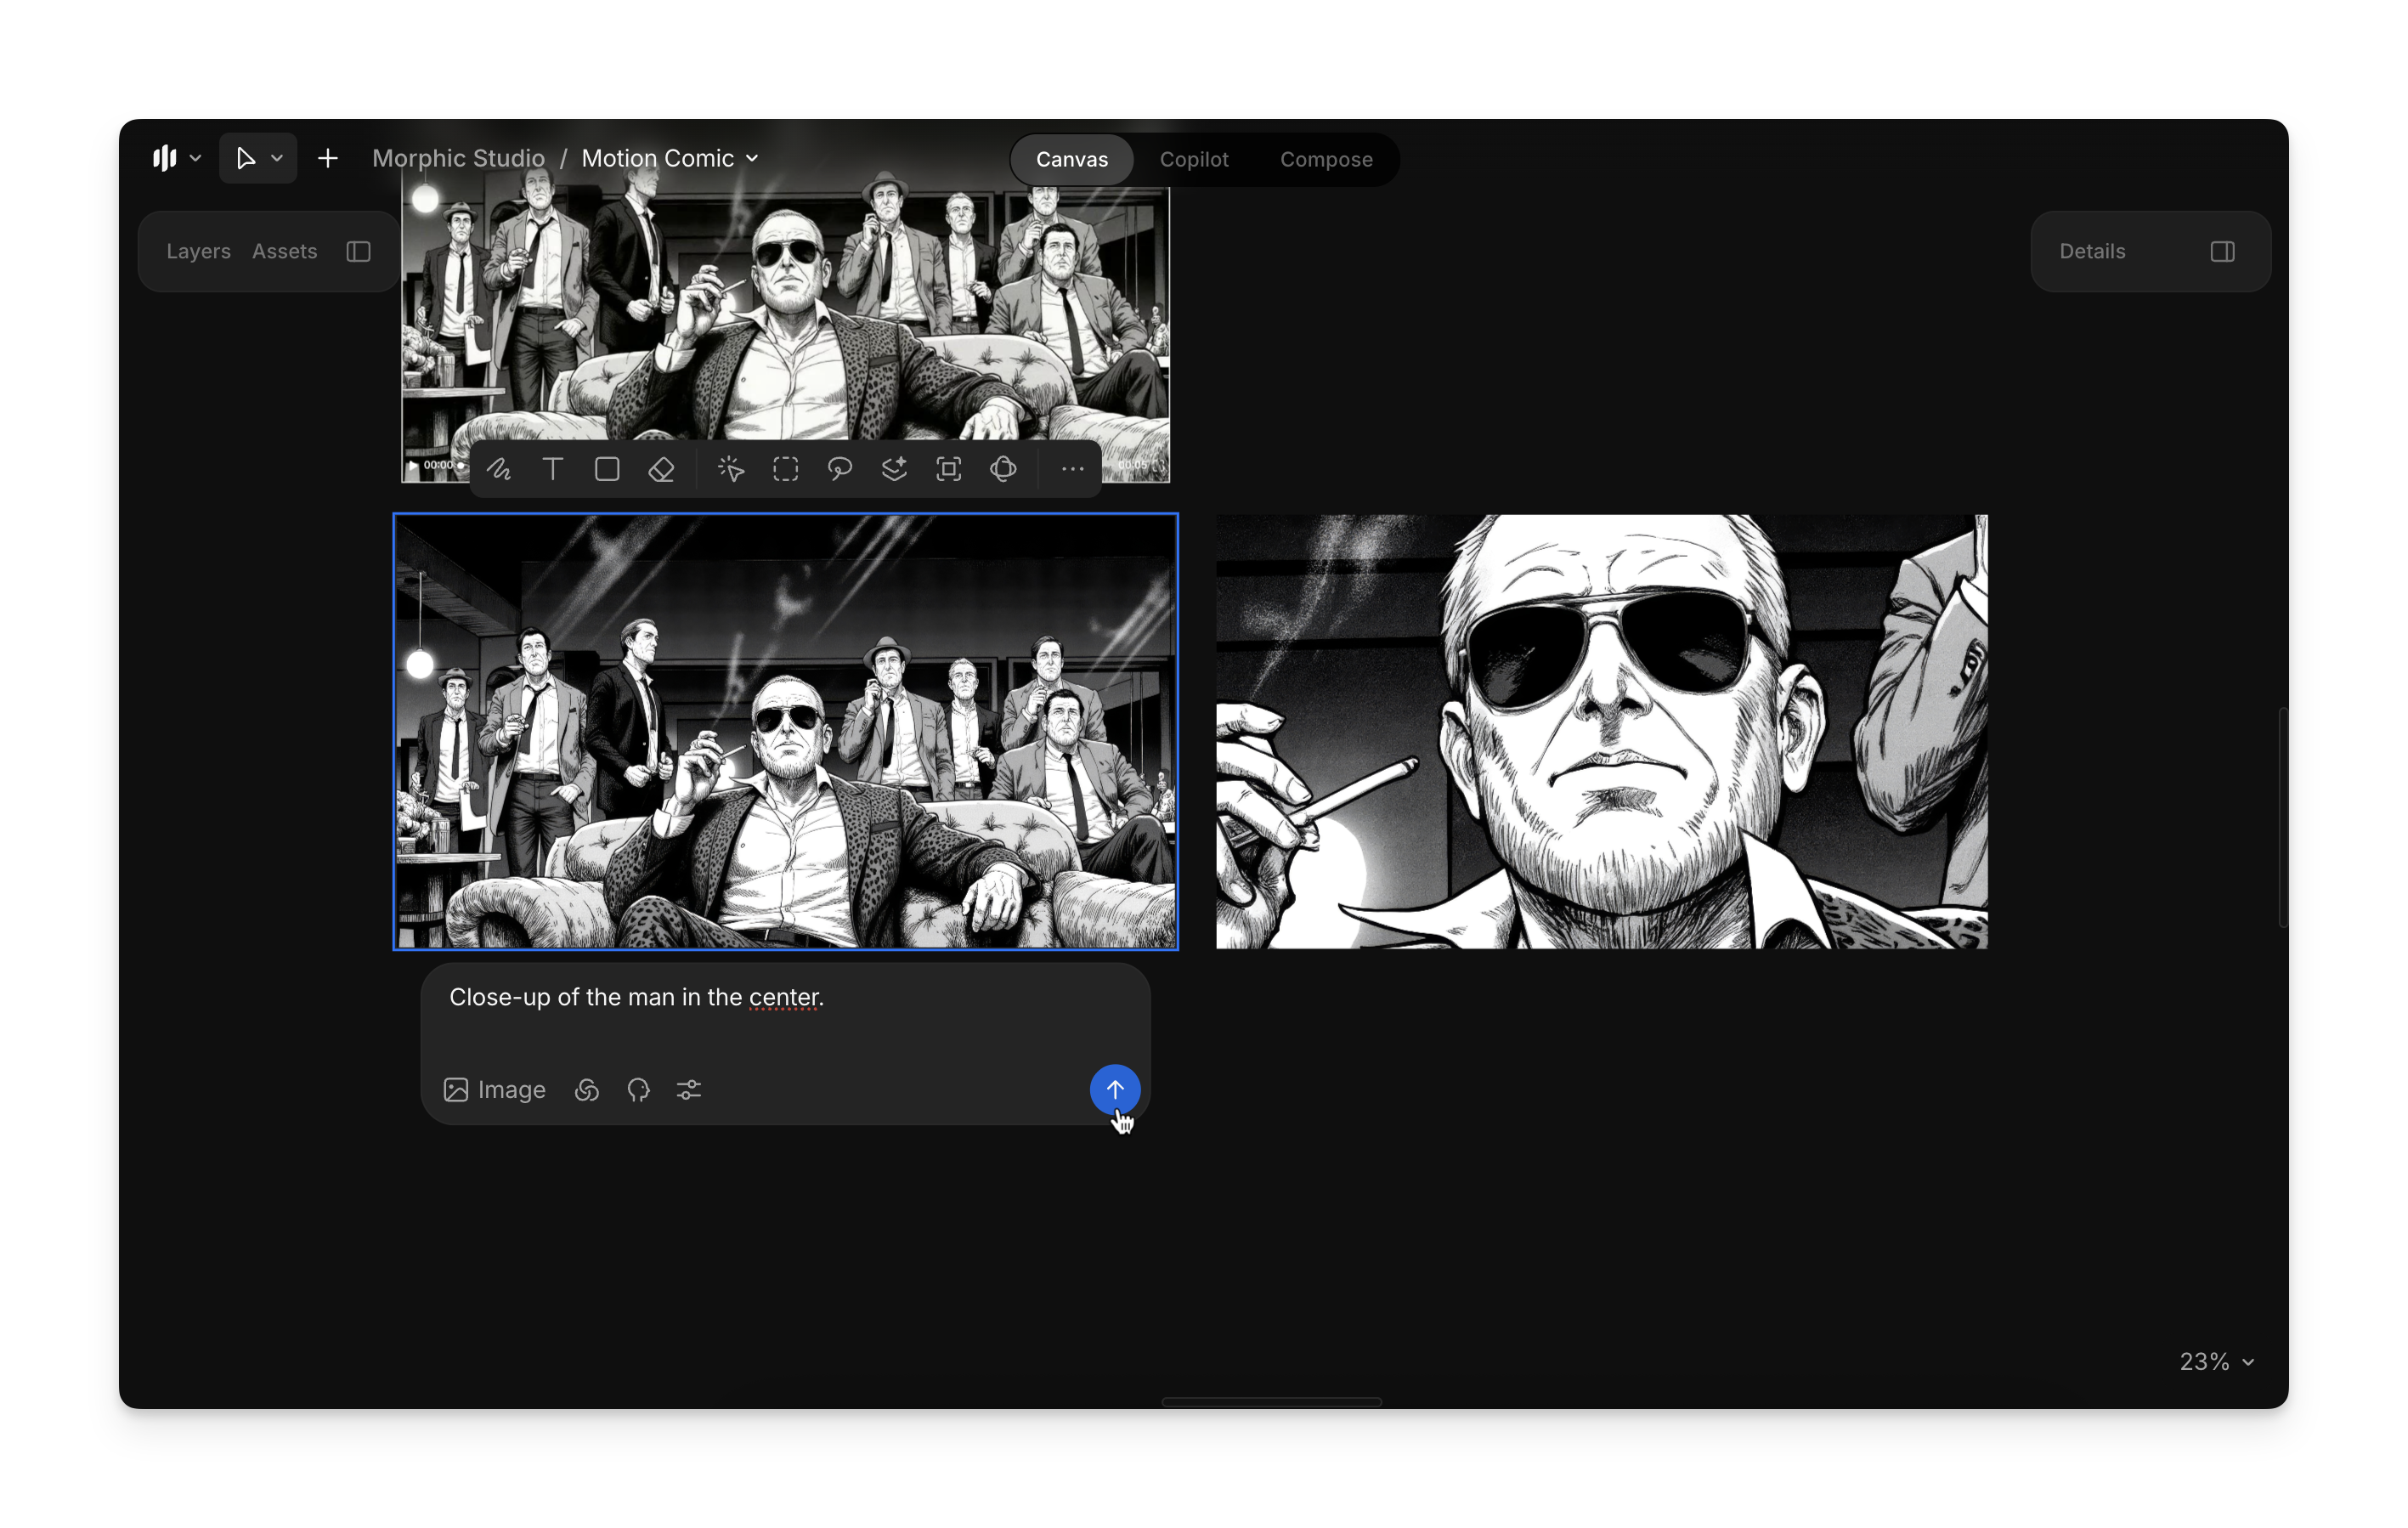Click the AI layers sparkle tool
Viewport: 2408px width, 1528px height.
(x=894, y=469)
